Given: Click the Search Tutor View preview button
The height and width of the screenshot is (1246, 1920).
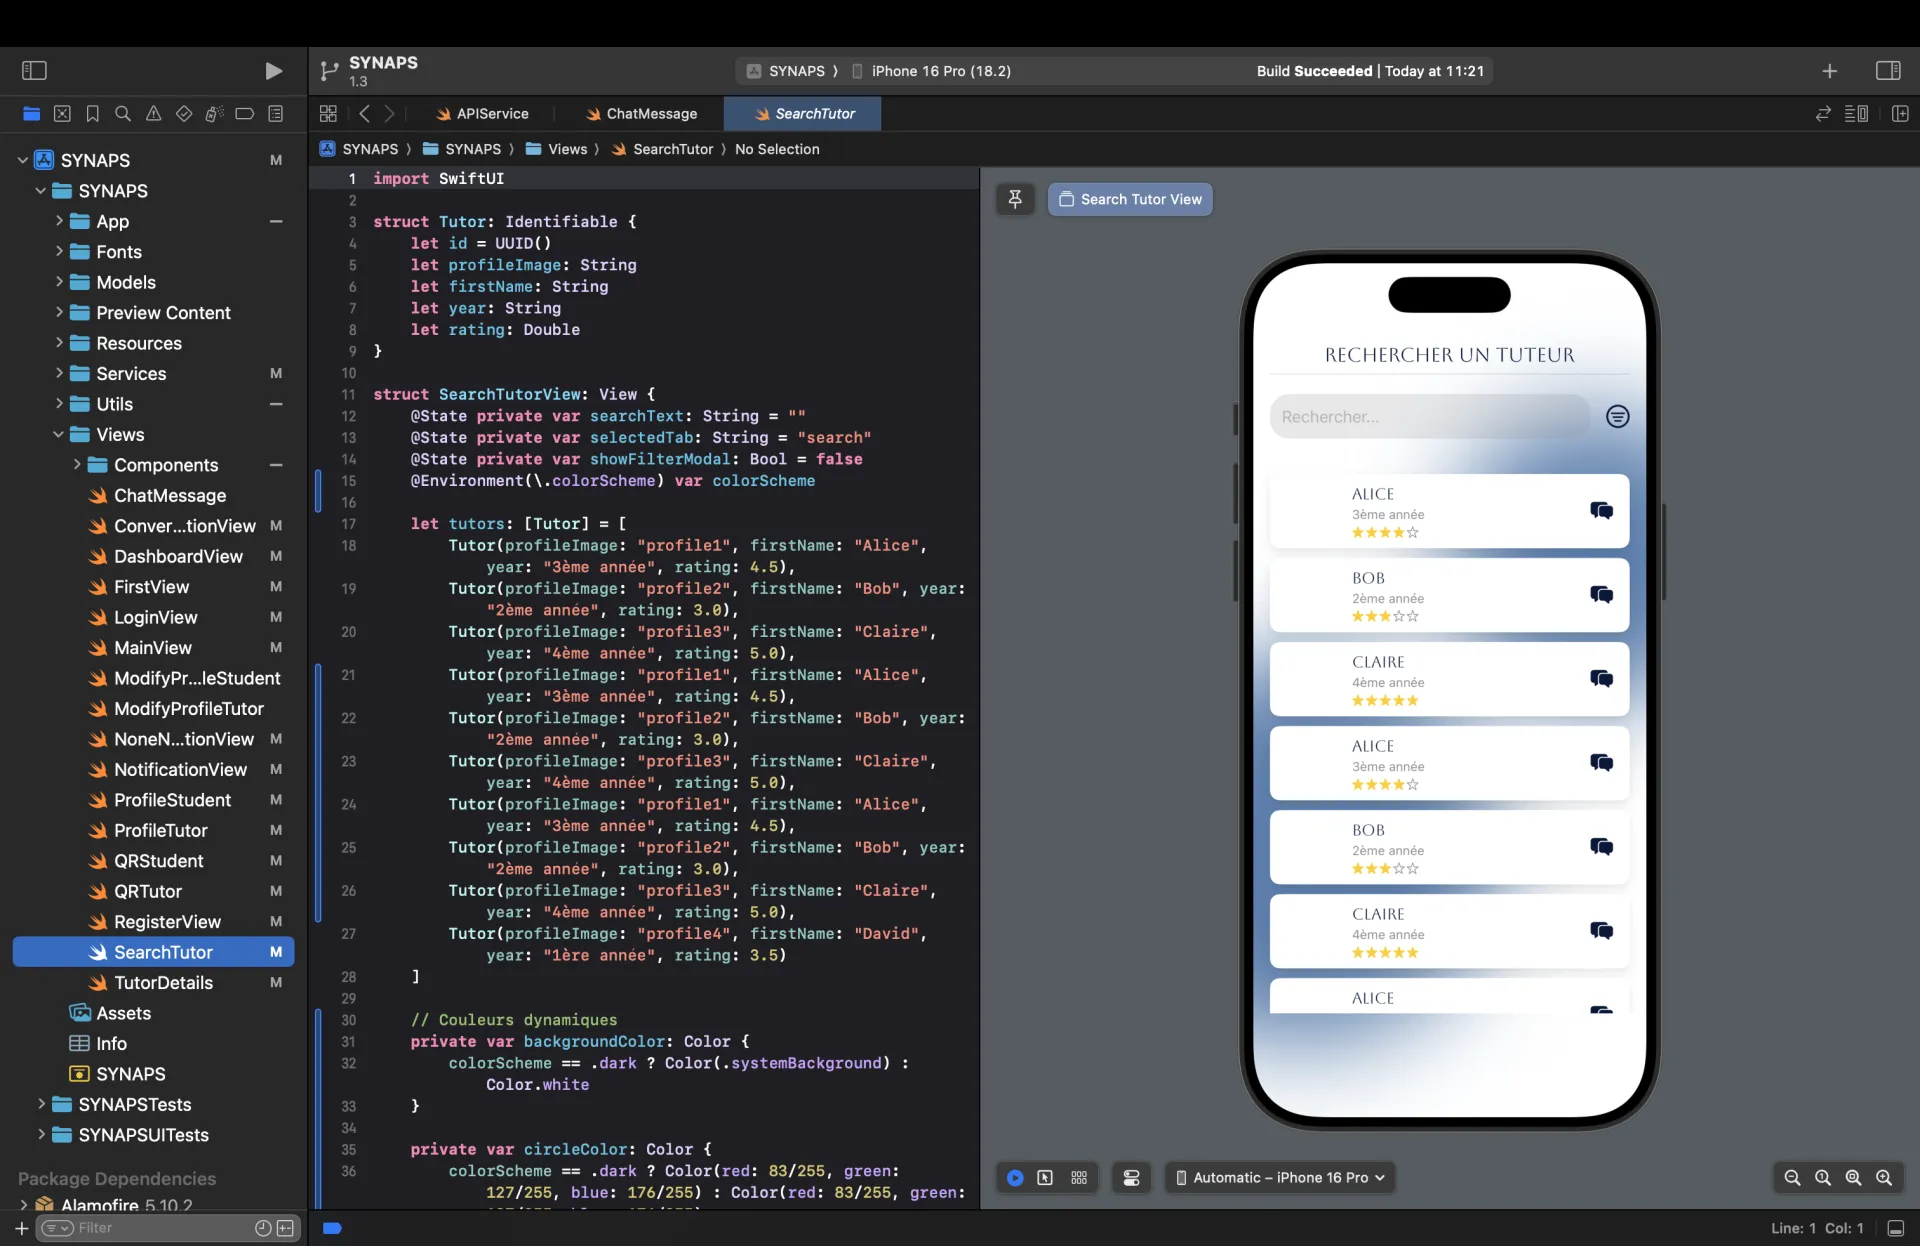Looking at the screenshot, I should tap(1130, 199).
